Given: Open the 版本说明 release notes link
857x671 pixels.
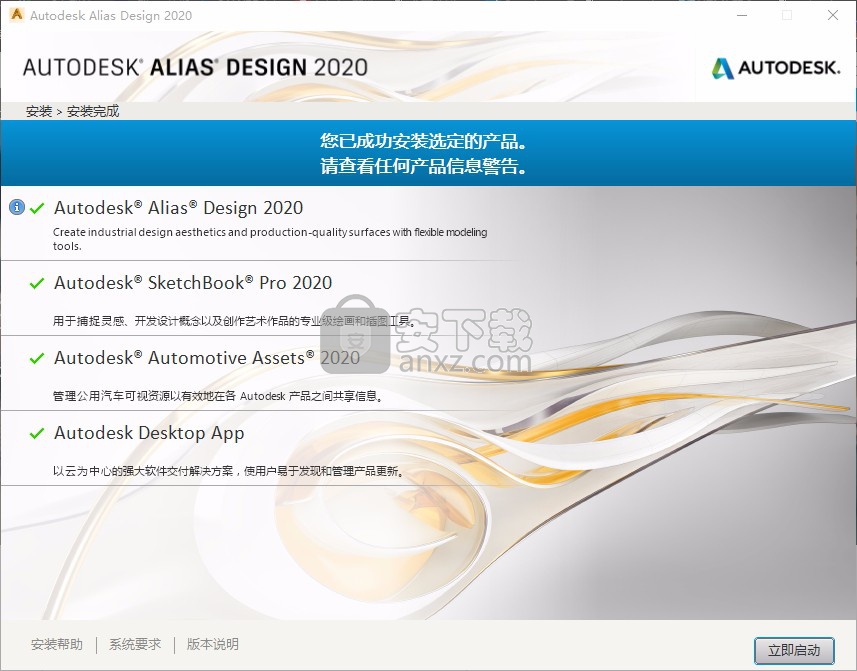Looking at the screenshot, I should coord(213,644).
